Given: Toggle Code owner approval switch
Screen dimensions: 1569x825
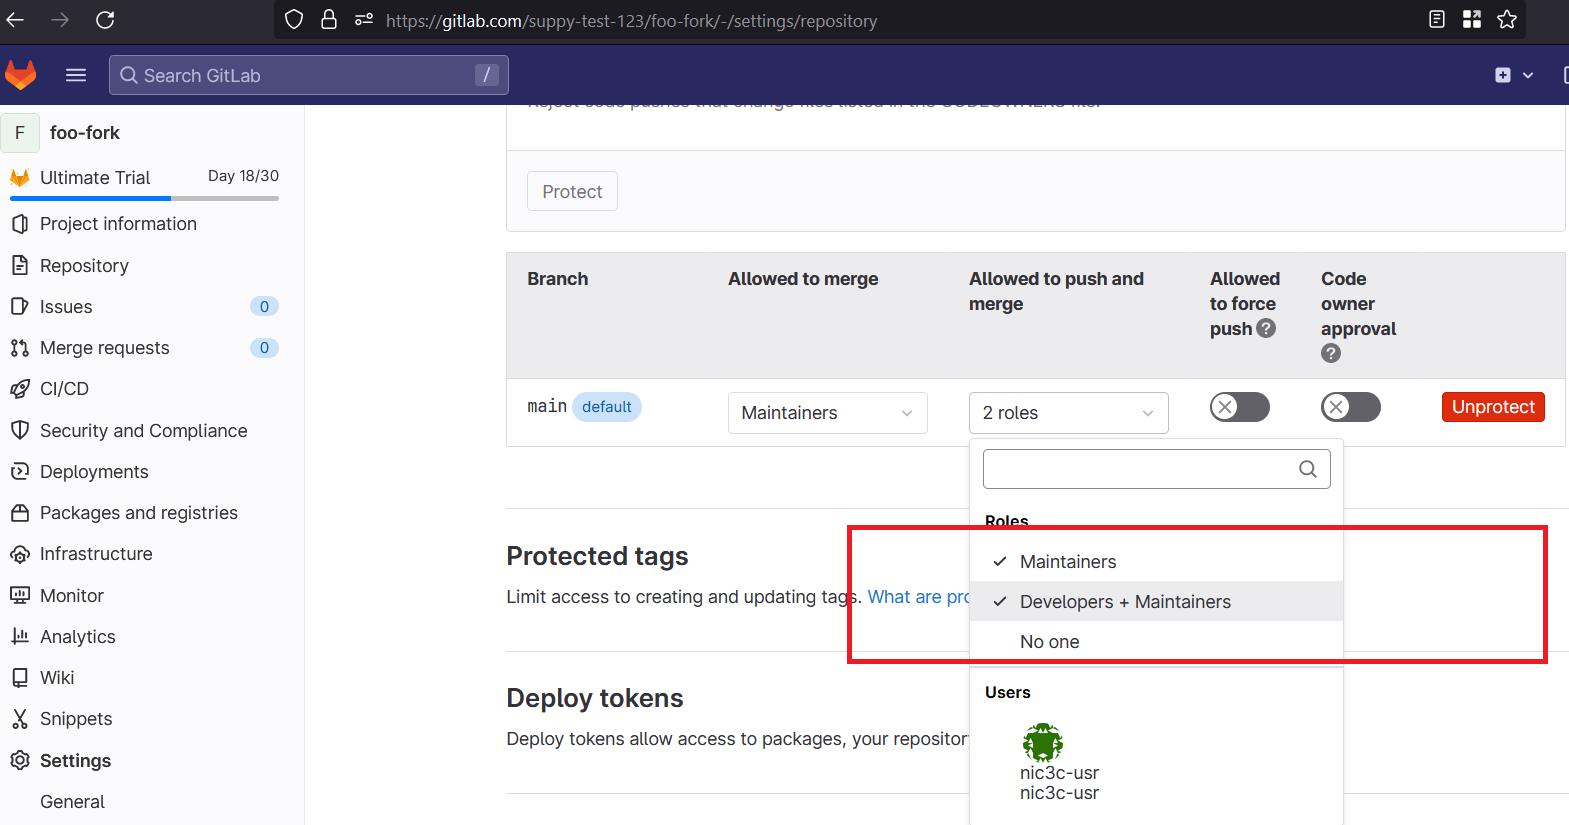Looking at the screenshot, I should coord(1350,407).
